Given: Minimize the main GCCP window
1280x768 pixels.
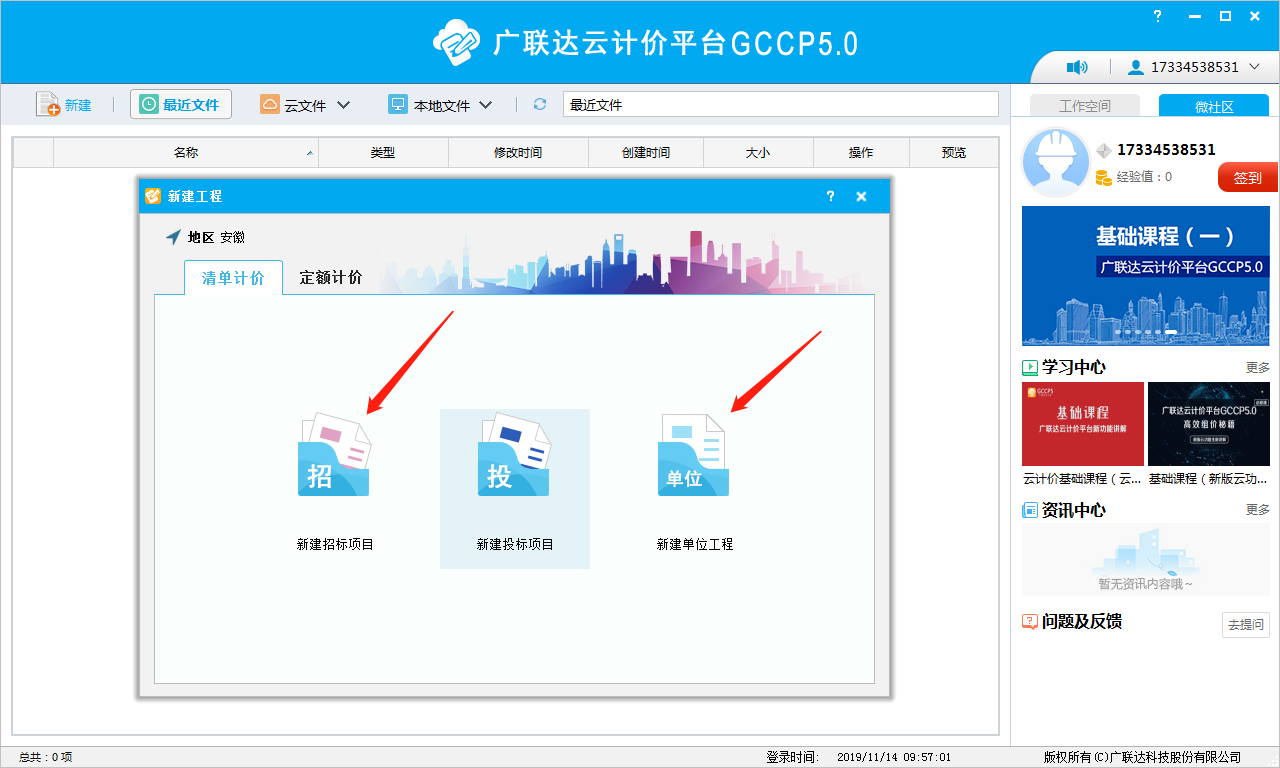Looking at the screenshot, I should click(x=1197, y=16).
